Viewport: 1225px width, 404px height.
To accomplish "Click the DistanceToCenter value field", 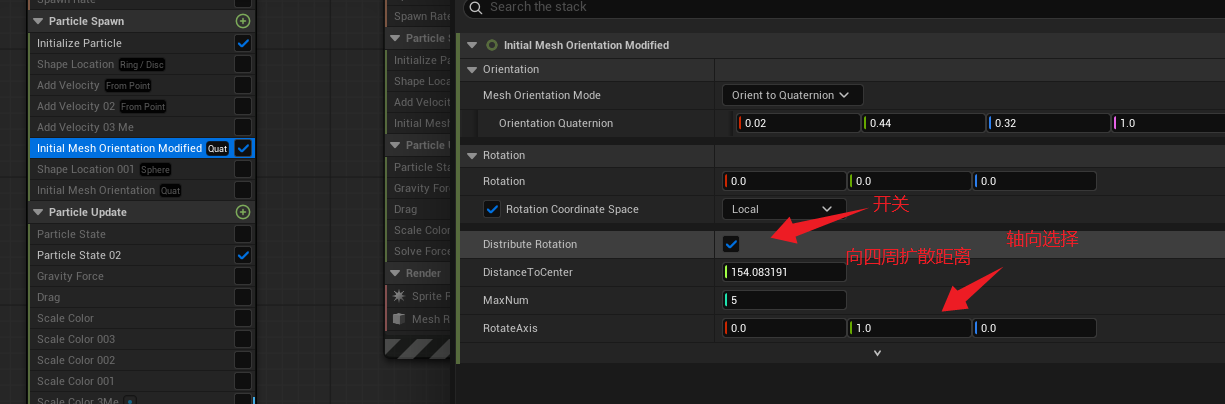I will coord(785,273).
